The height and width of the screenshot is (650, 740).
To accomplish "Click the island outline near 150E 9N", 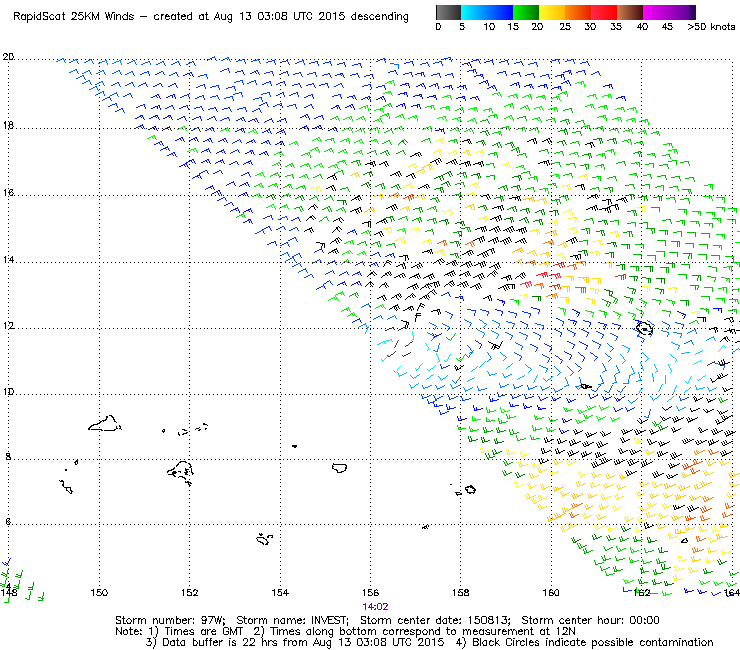I will point(105,423).
